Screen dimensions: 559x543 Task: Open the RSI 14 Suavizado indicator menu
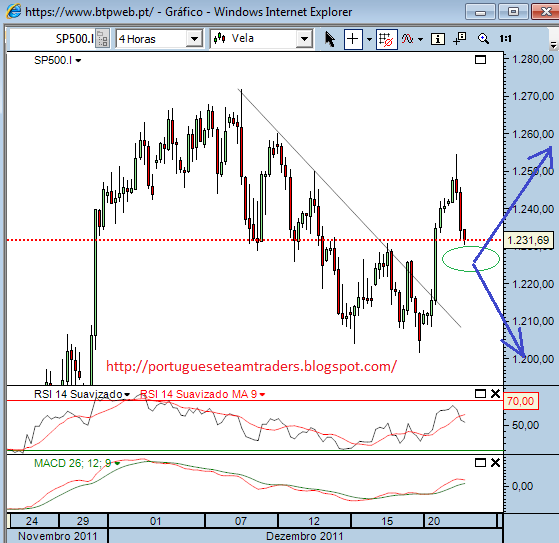(127, 395)
